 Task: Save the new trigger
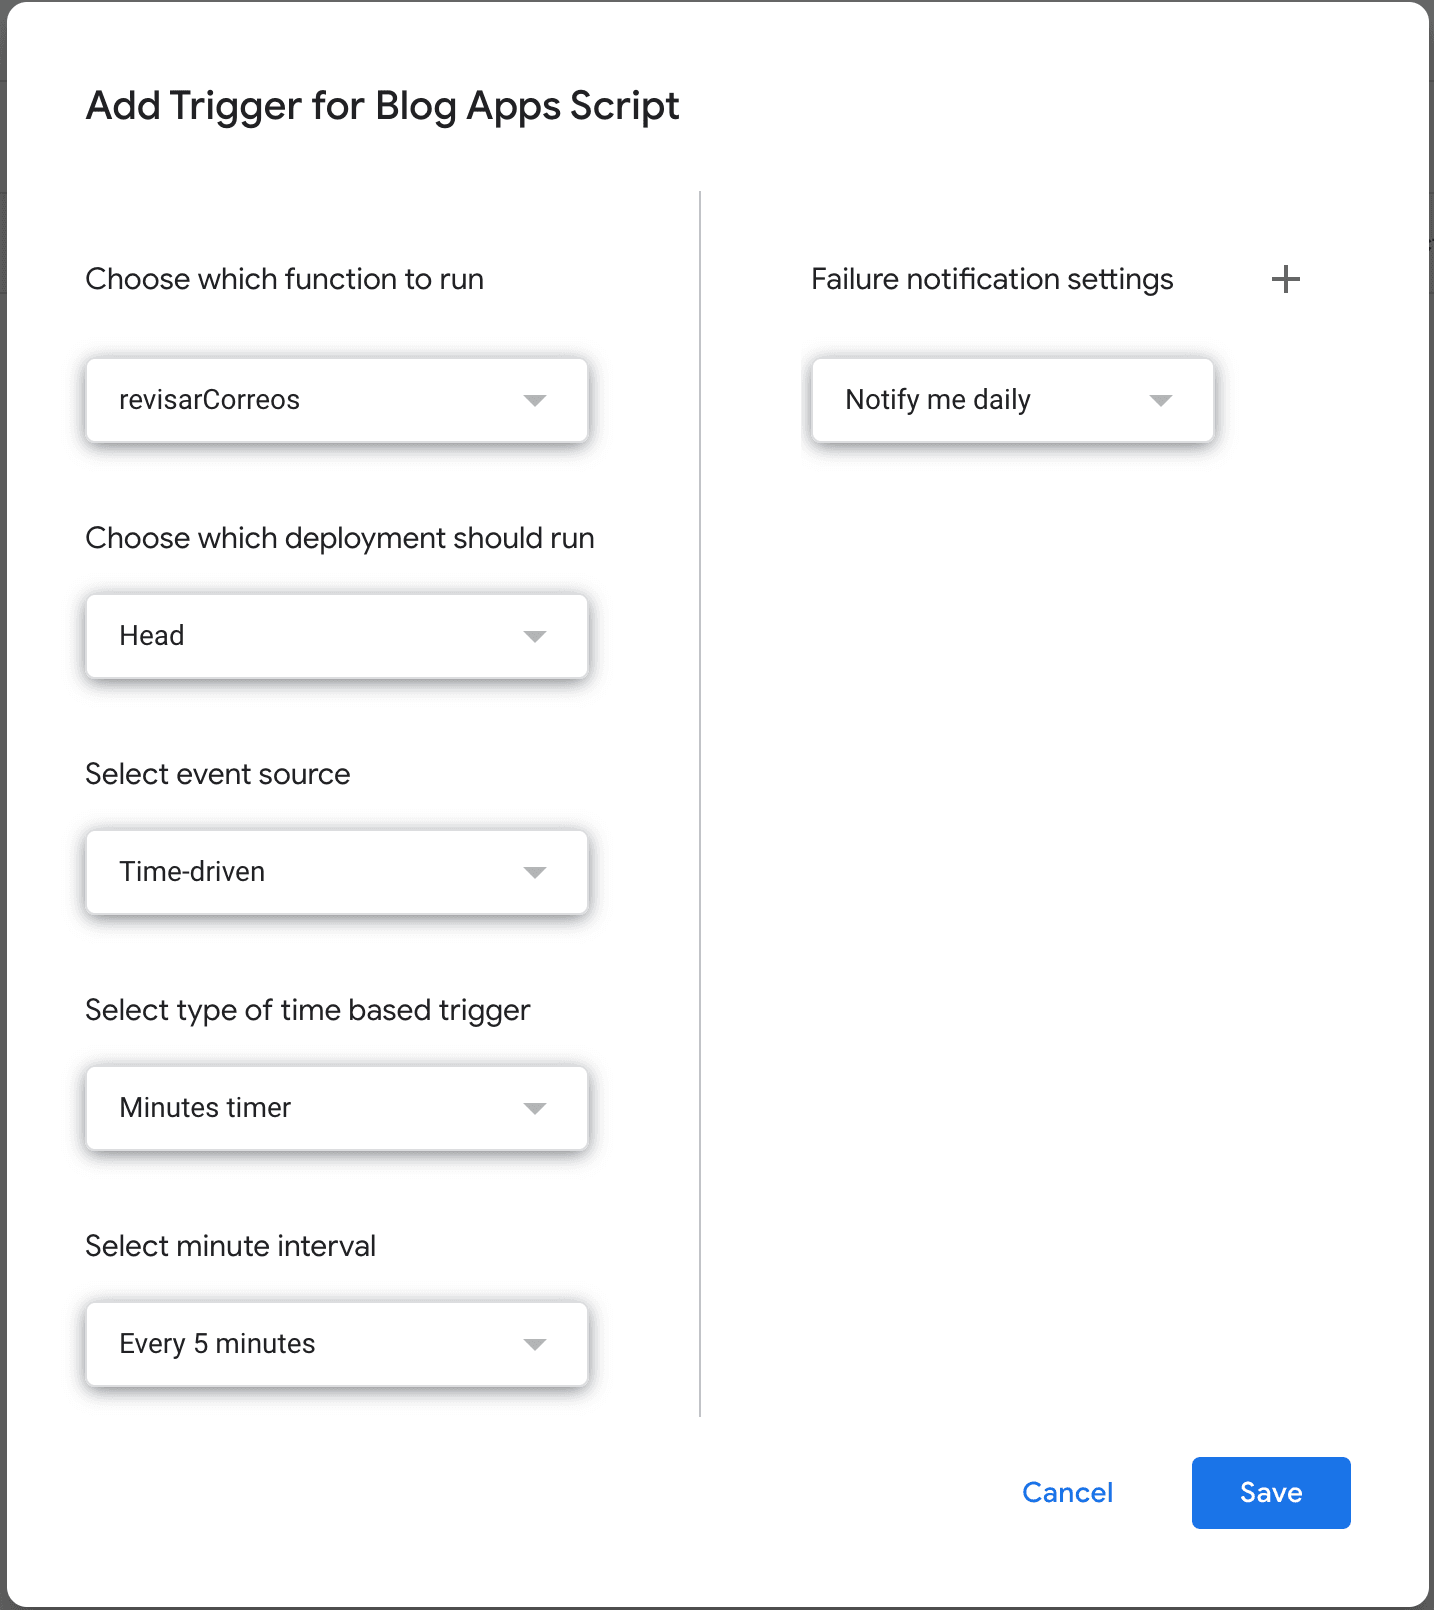point(1270,1492)
